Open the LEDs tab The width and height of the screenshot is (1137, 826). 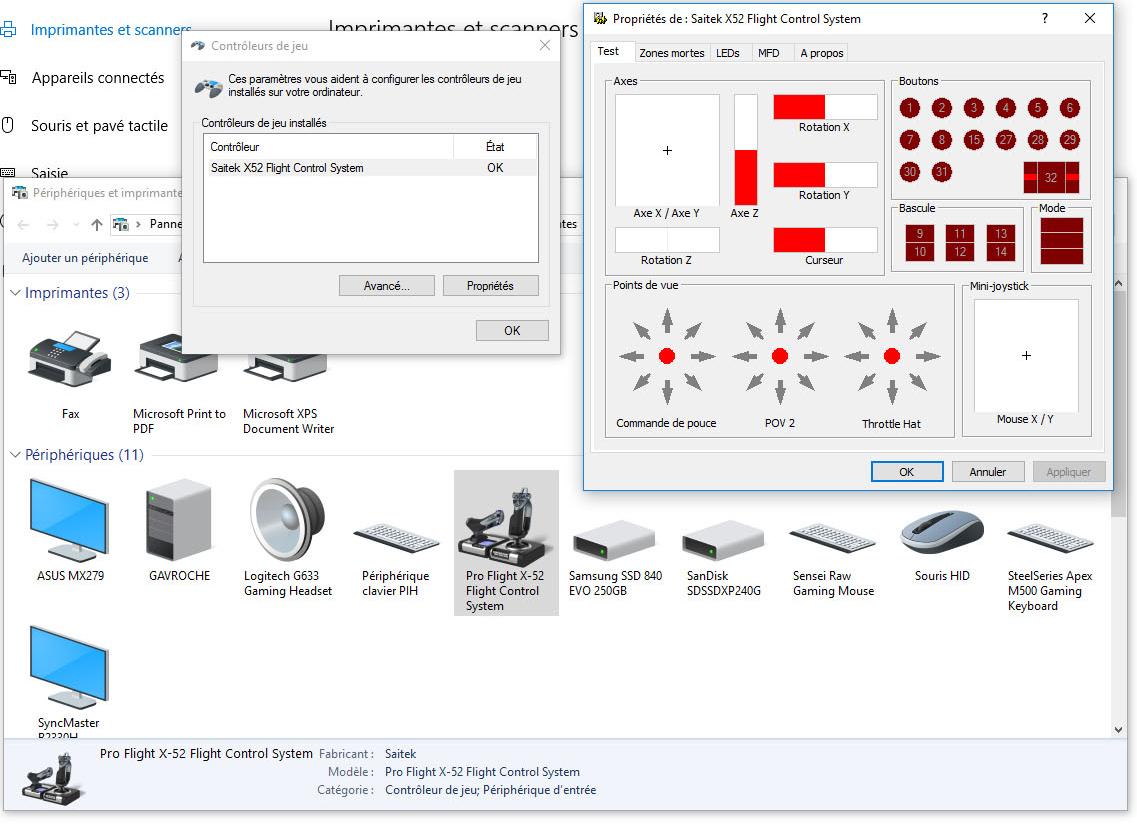pos(728,53)
